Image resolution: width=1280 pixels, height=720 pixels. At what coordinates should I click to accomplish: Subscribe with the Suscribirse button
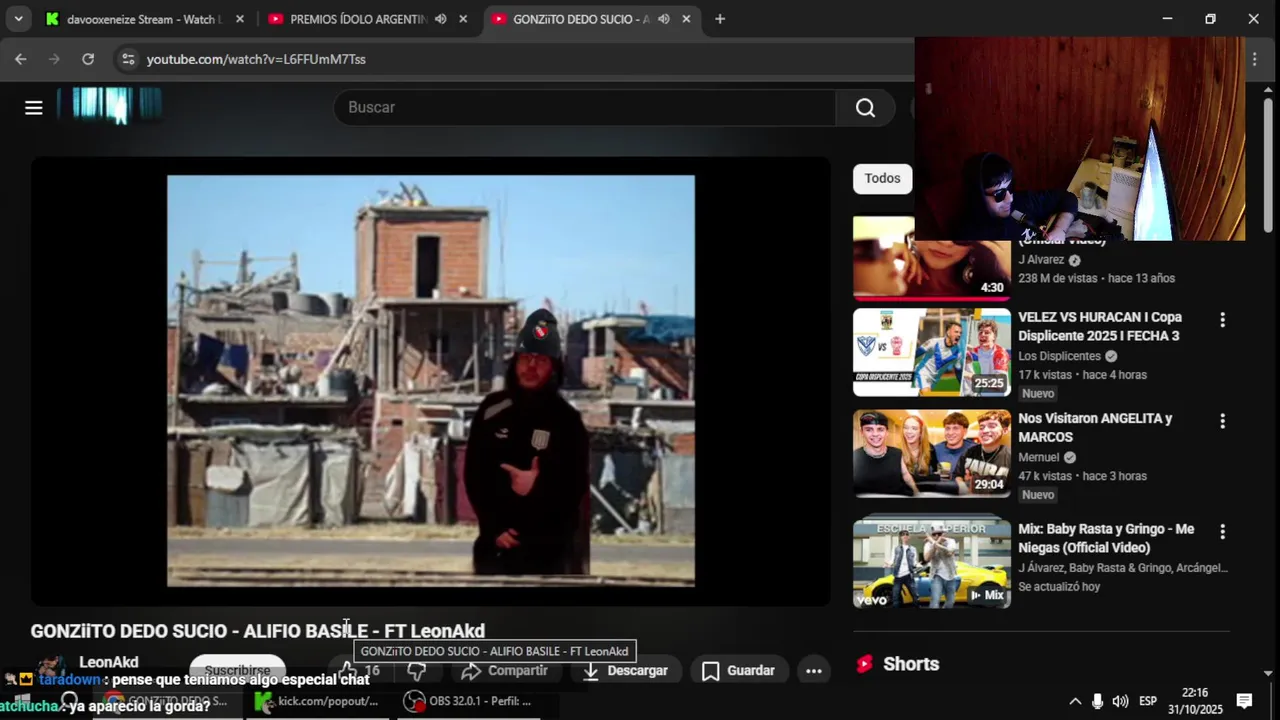pyautogui.click(x=238, y=670)
